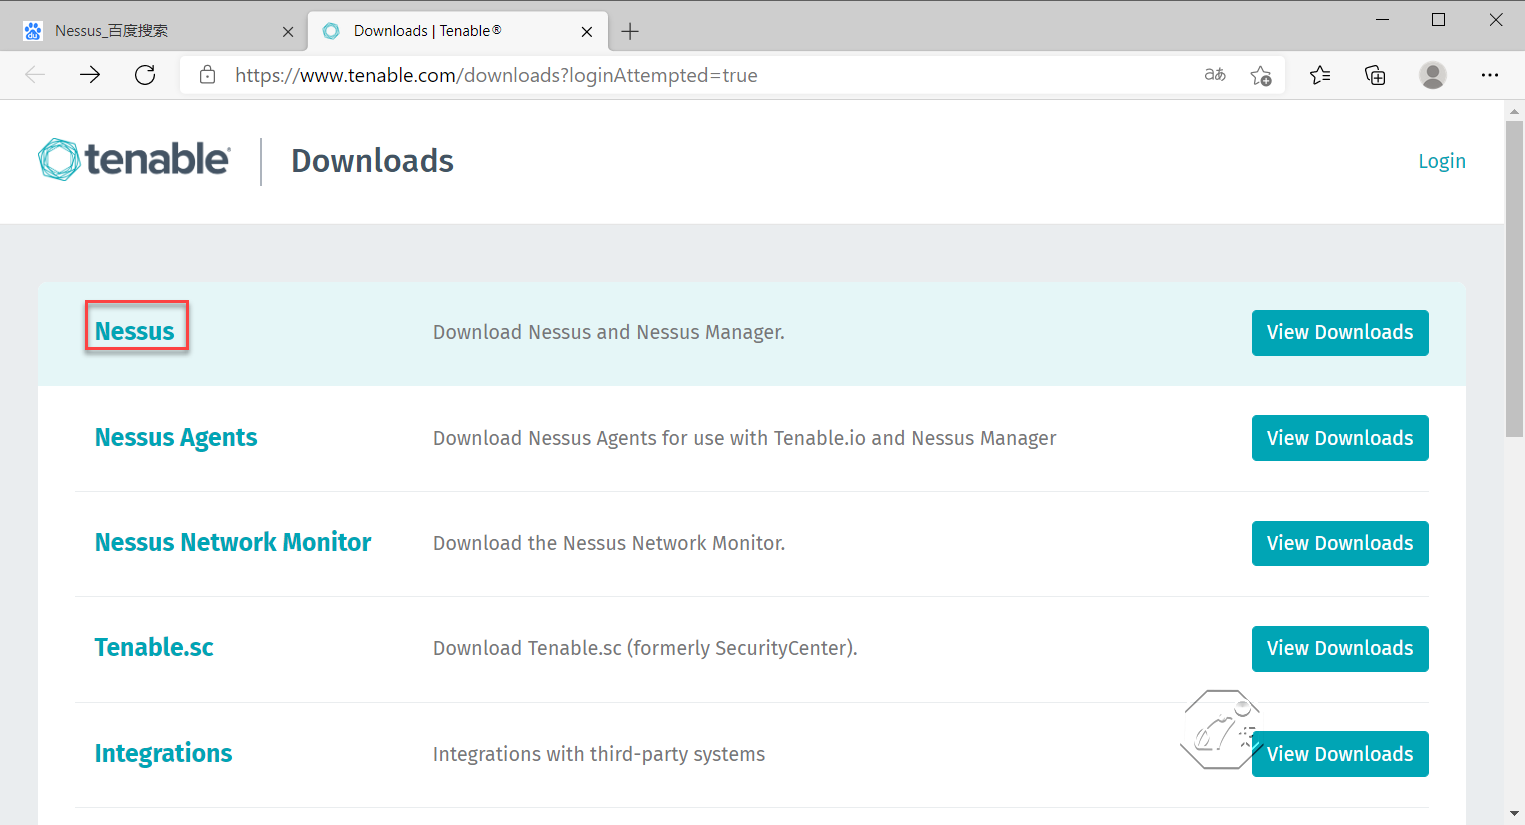Open the Tenable.sc link

154,647
